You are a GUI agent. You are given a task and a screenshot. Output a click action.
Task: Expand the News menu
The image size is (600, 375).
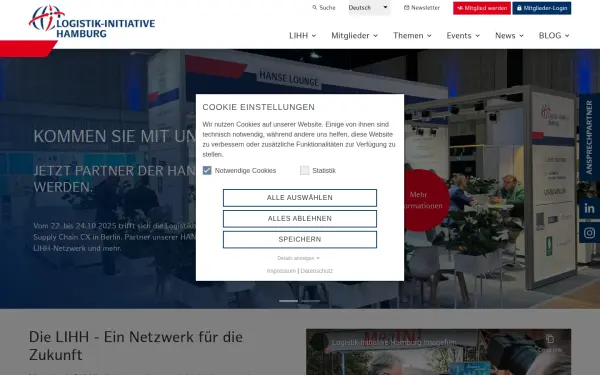(x=509, y=36)
